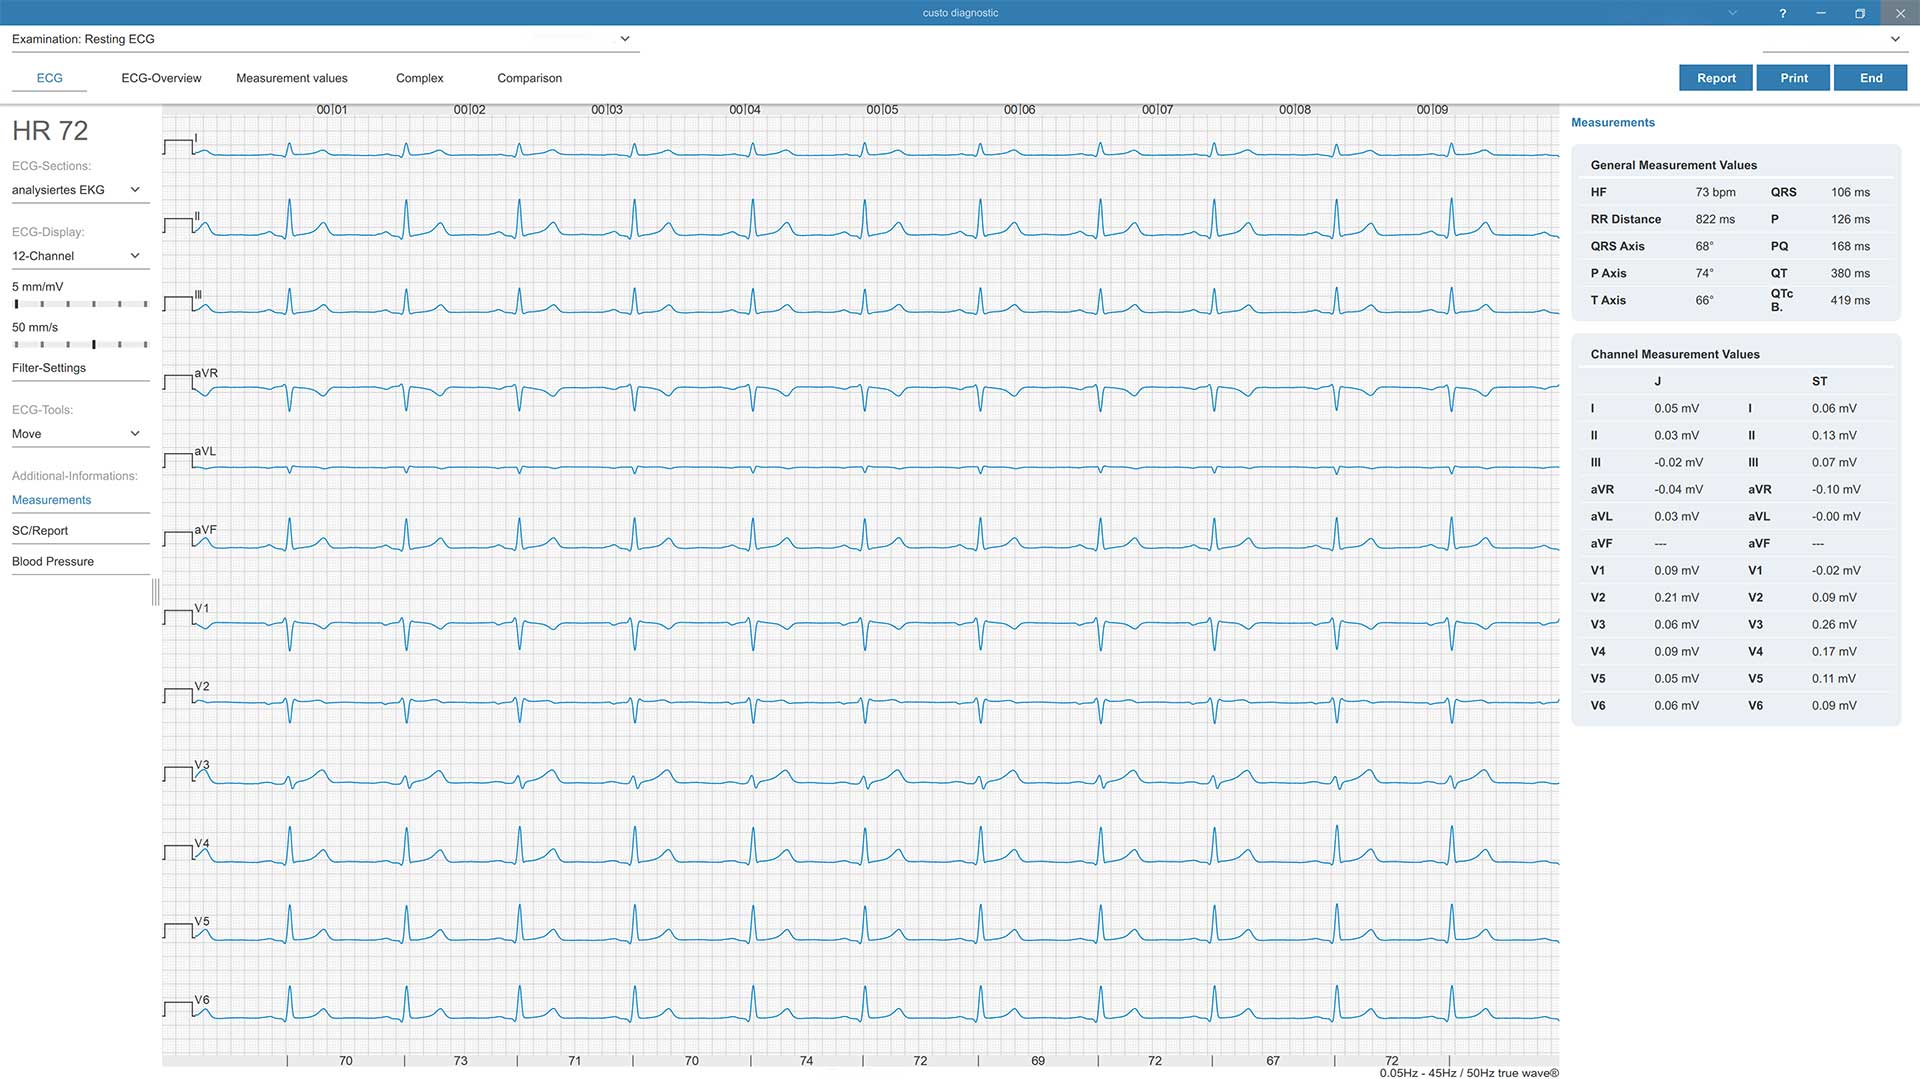Select the V3 ST value 0.26 mV
The height and width of the screenshot is (1079, 1920).
(1834, 624)
